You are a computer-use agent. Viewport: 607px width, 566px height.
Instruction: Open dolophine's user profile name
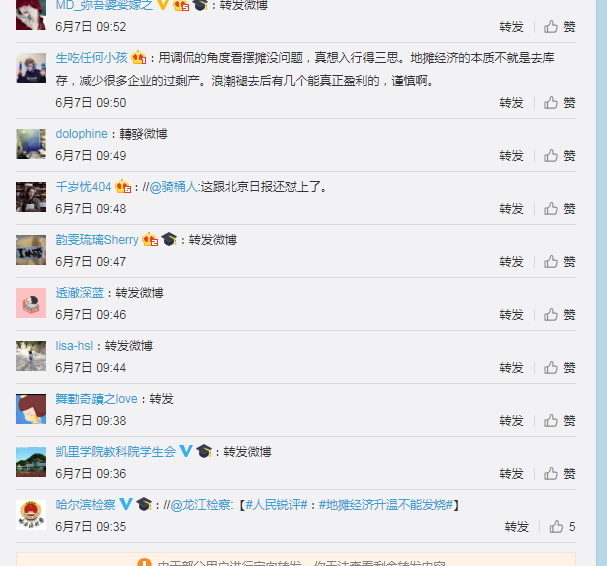pyautogui.click(x=82, y=134)
